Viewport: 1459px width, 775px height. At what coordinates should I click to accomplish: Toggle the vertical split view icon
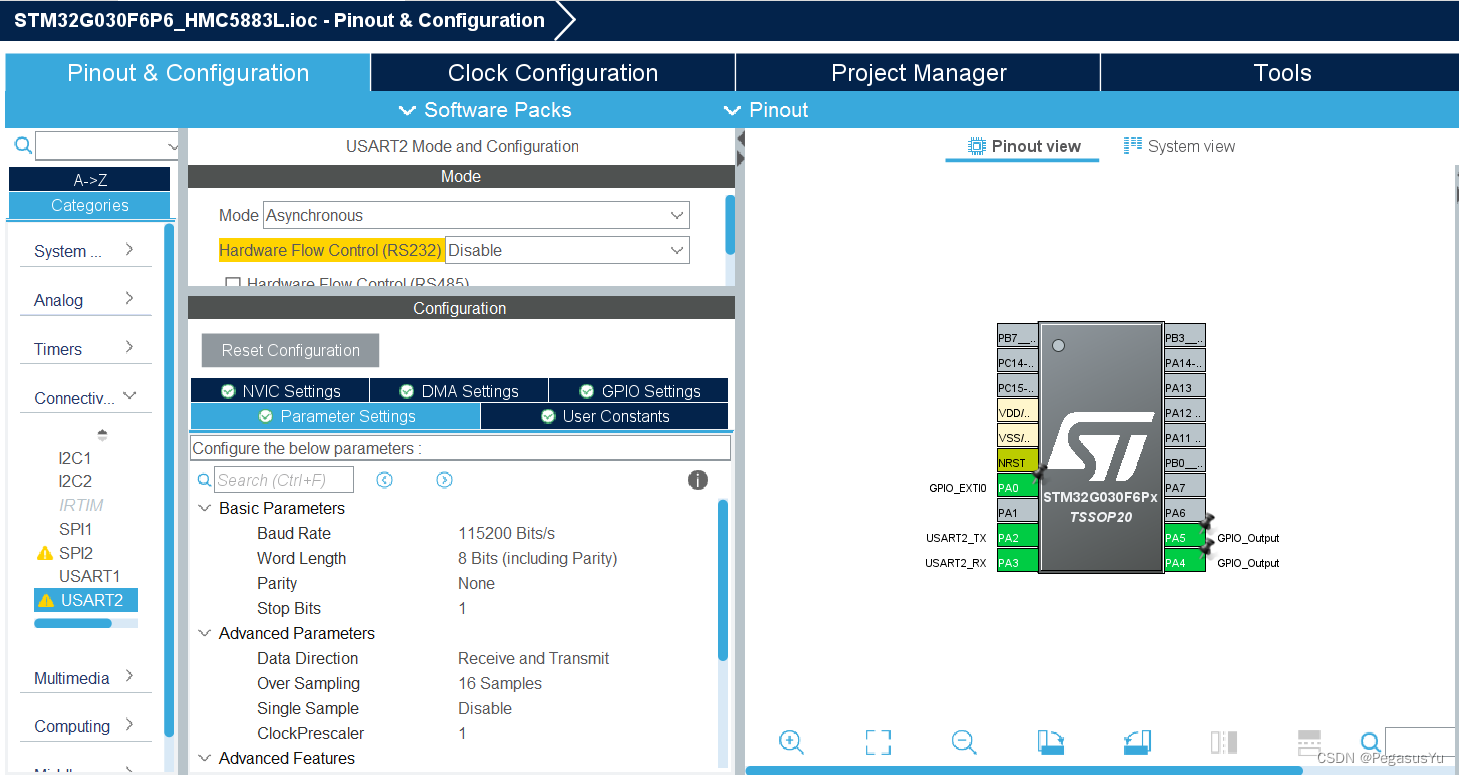tap(1224, 741)
